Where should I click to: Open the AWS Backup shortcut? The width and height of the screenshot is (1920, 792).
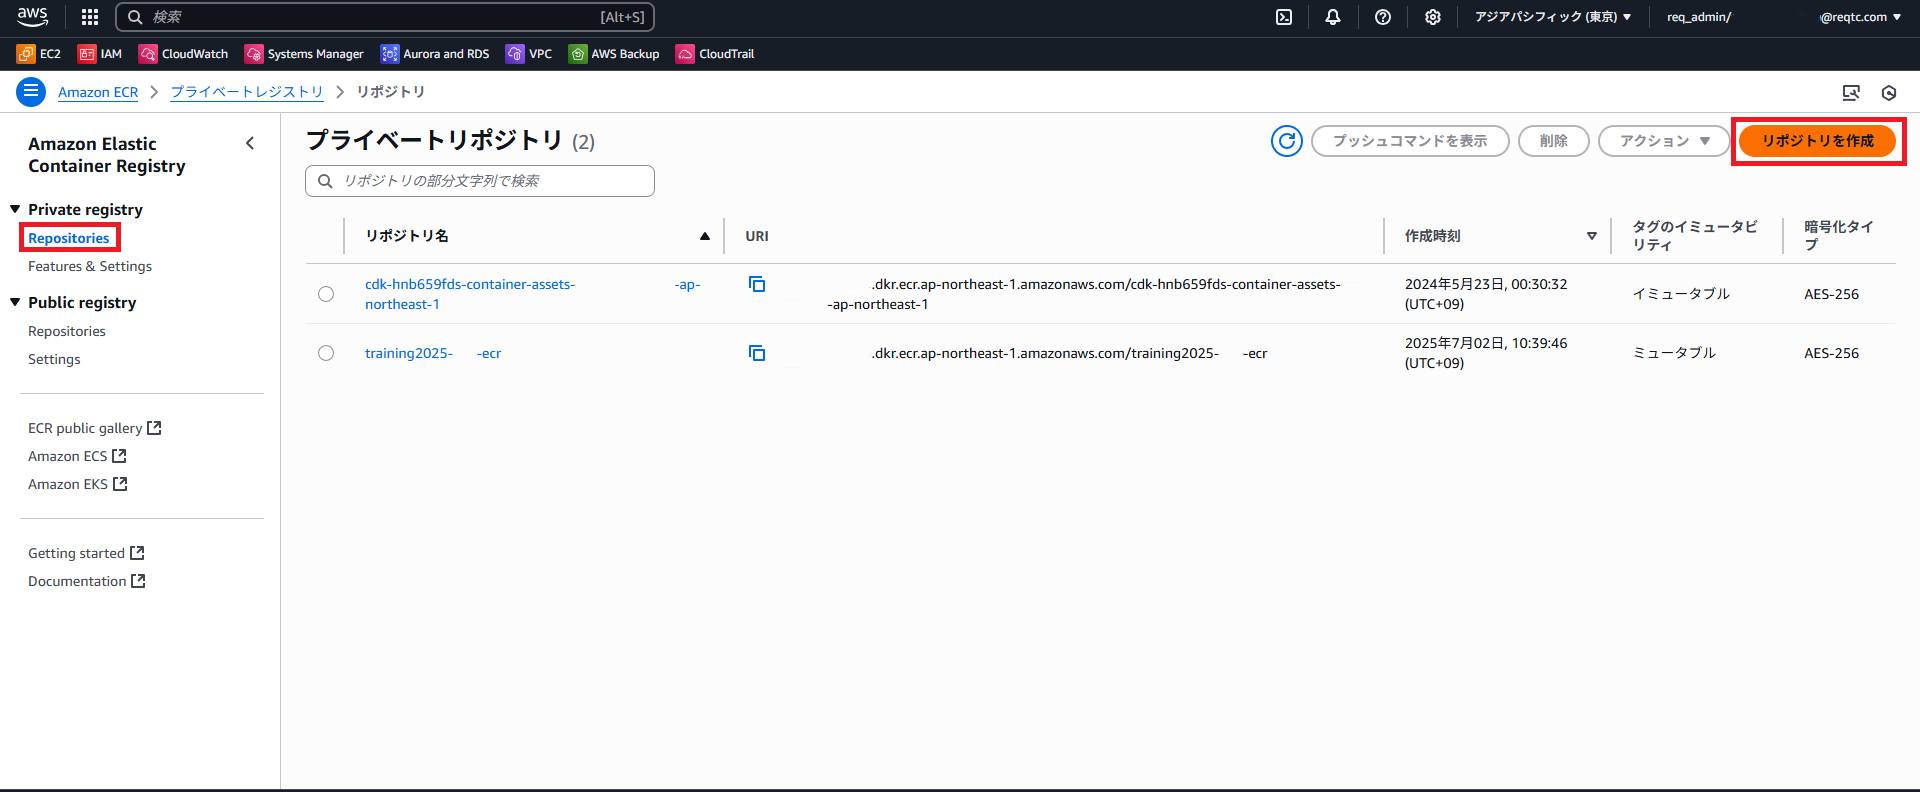pos(614,54)
